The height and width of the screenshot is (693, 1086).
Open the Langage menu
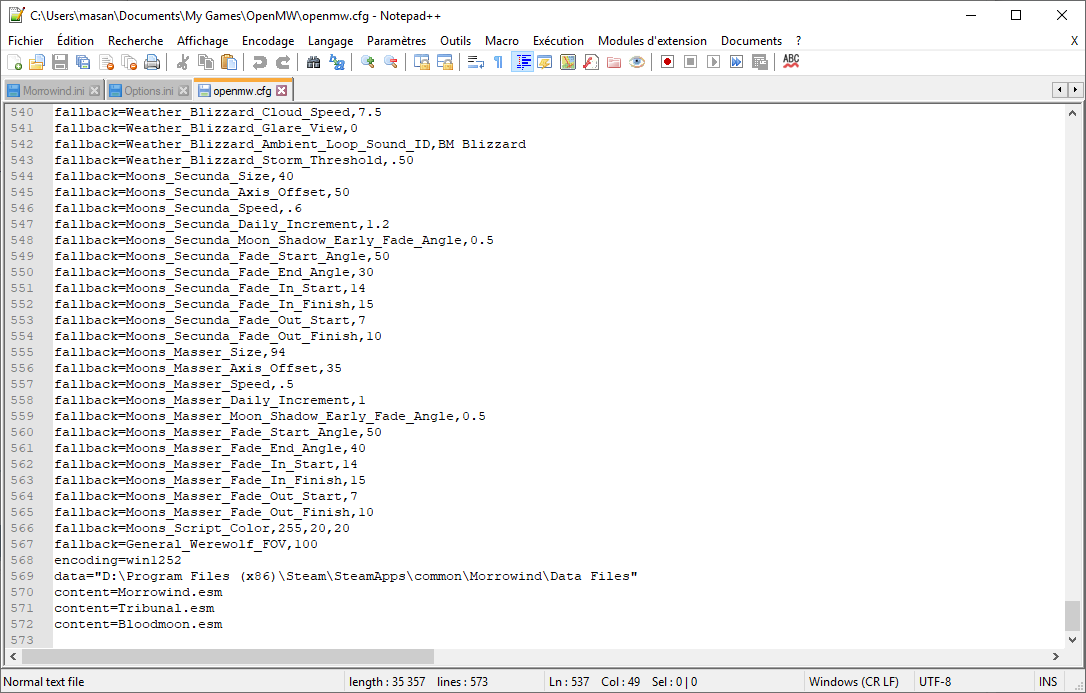[x=330, y=41]
